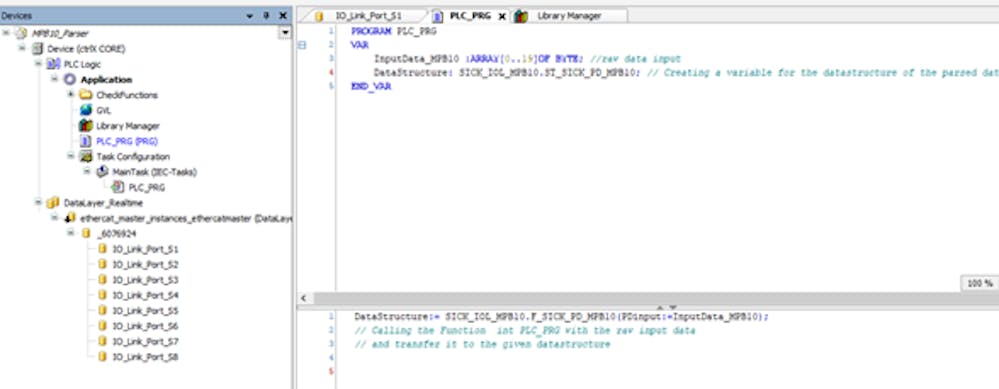Click the END_VAR keyword
Viewport: 999px width, 389px height.
(x=371, y=86)
